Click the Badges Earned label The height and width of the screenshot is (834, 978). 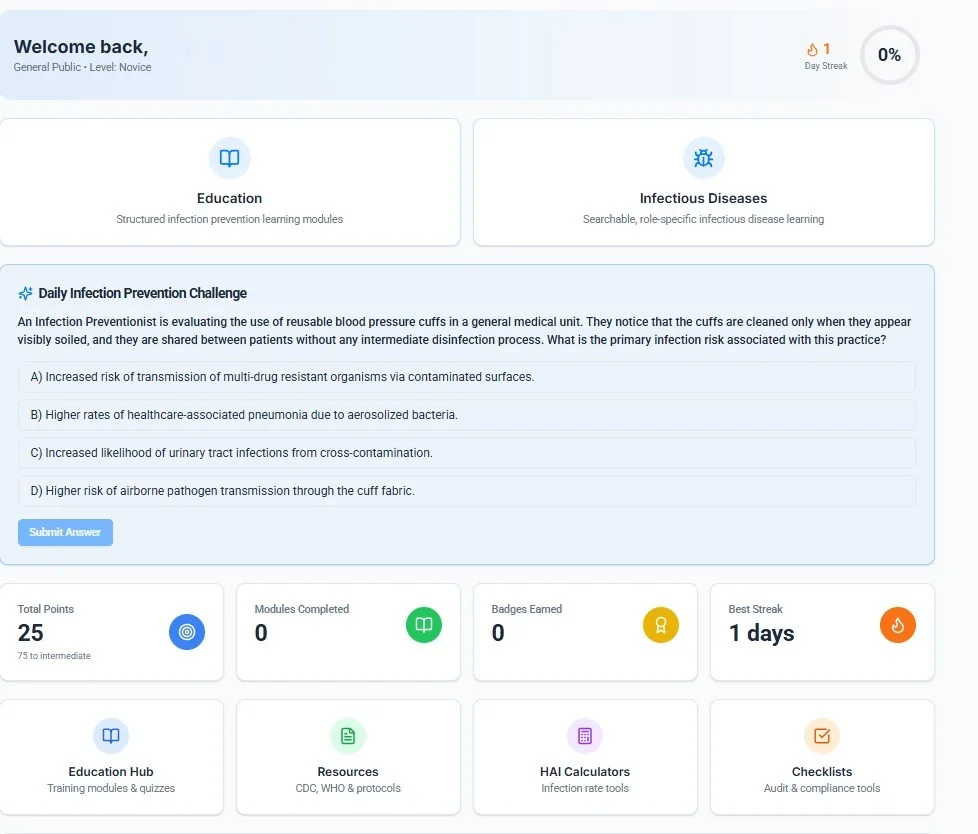tap(527, 609)
